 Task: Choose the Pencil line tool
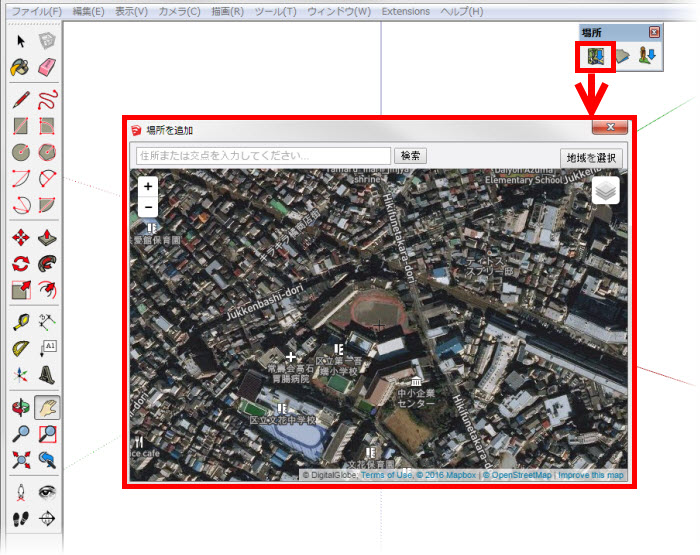(x=19, y=99)
